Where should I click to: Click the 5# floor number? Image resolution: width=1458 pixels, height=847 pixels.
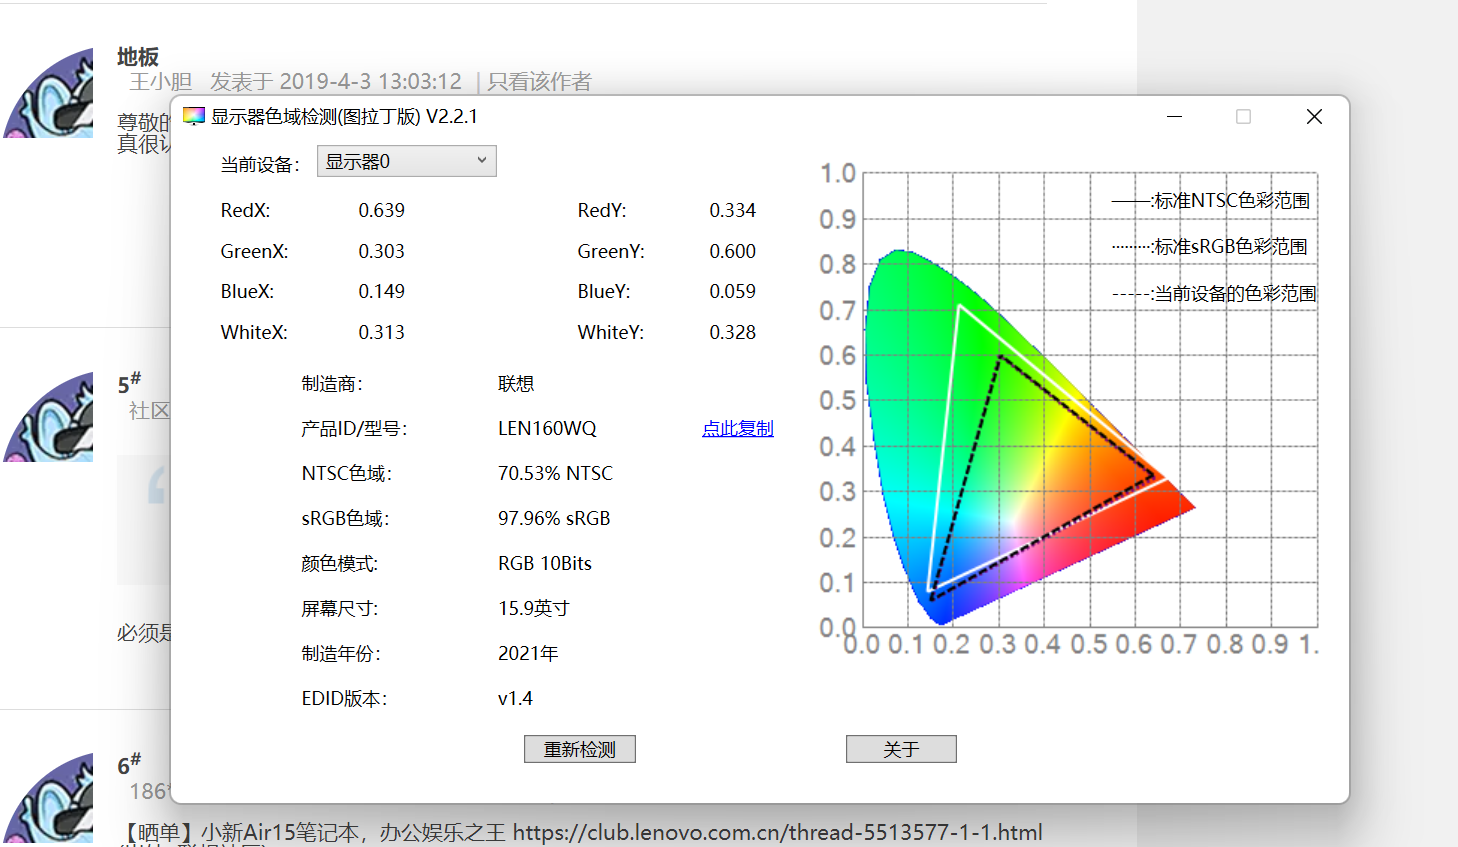(129, 383)
